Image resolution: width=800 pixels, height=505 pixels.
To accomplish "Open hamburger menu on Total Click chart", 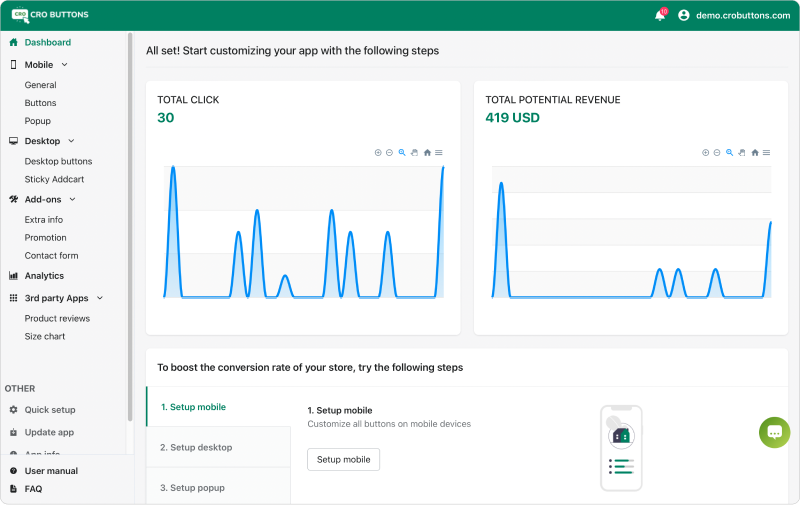I will pyautogui.click(x=439, y=153).
